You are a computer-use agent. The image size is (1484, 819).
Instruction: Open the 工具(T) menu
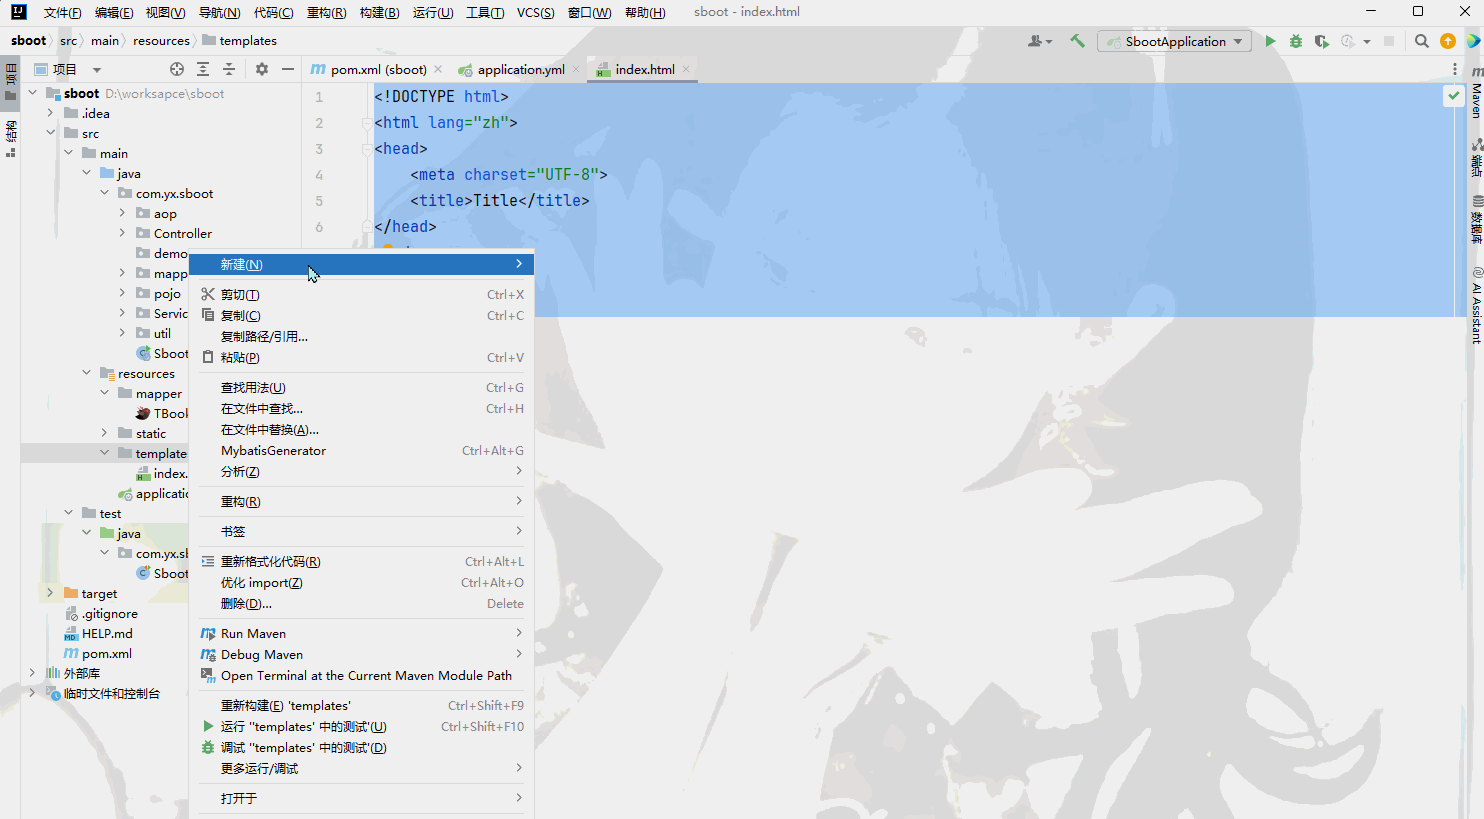coord(485,12)
